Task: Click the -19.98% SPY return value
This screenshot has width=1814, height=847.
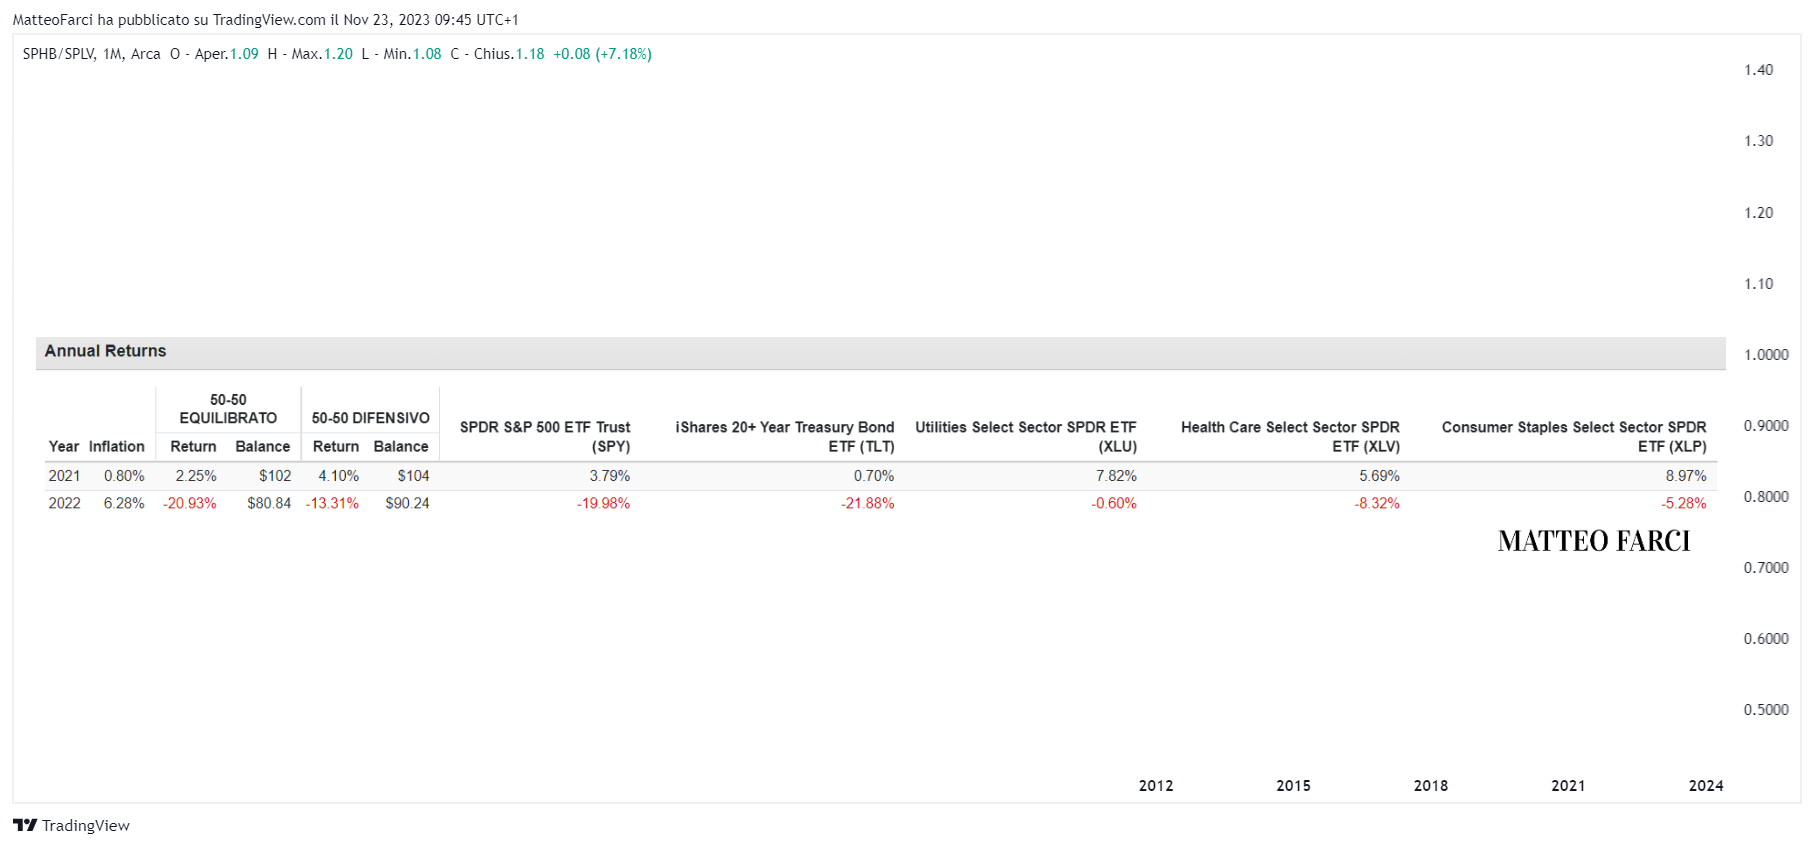Action: click(603, 503)
